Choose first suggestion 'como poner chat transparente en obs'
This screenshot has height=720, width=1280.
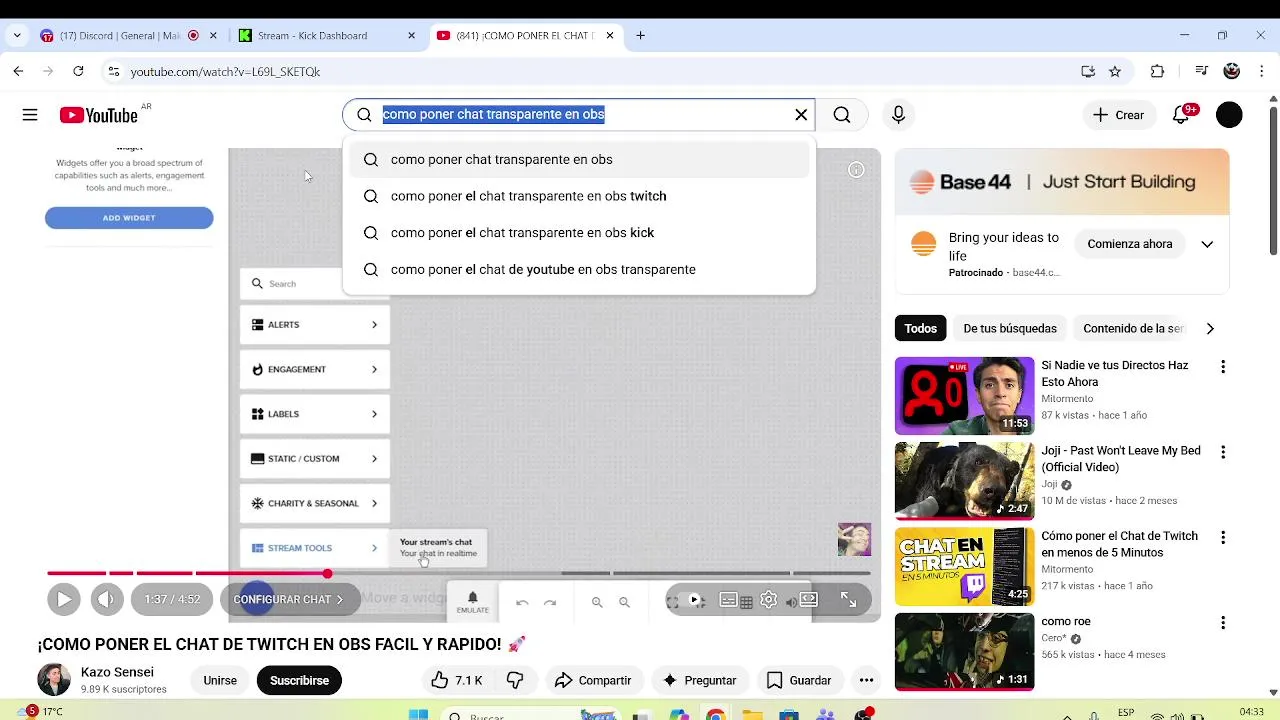[x=579, y=160]
